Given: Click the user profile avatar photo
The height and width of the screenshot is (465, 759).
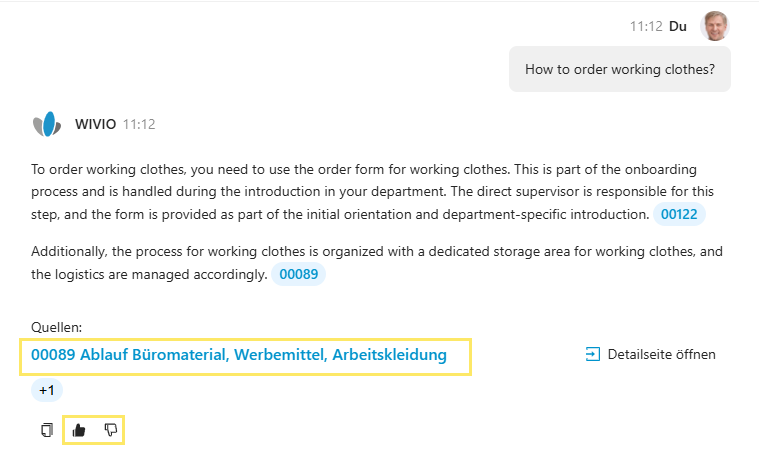Looking at the screenshot, I should (x=715, y=26).
